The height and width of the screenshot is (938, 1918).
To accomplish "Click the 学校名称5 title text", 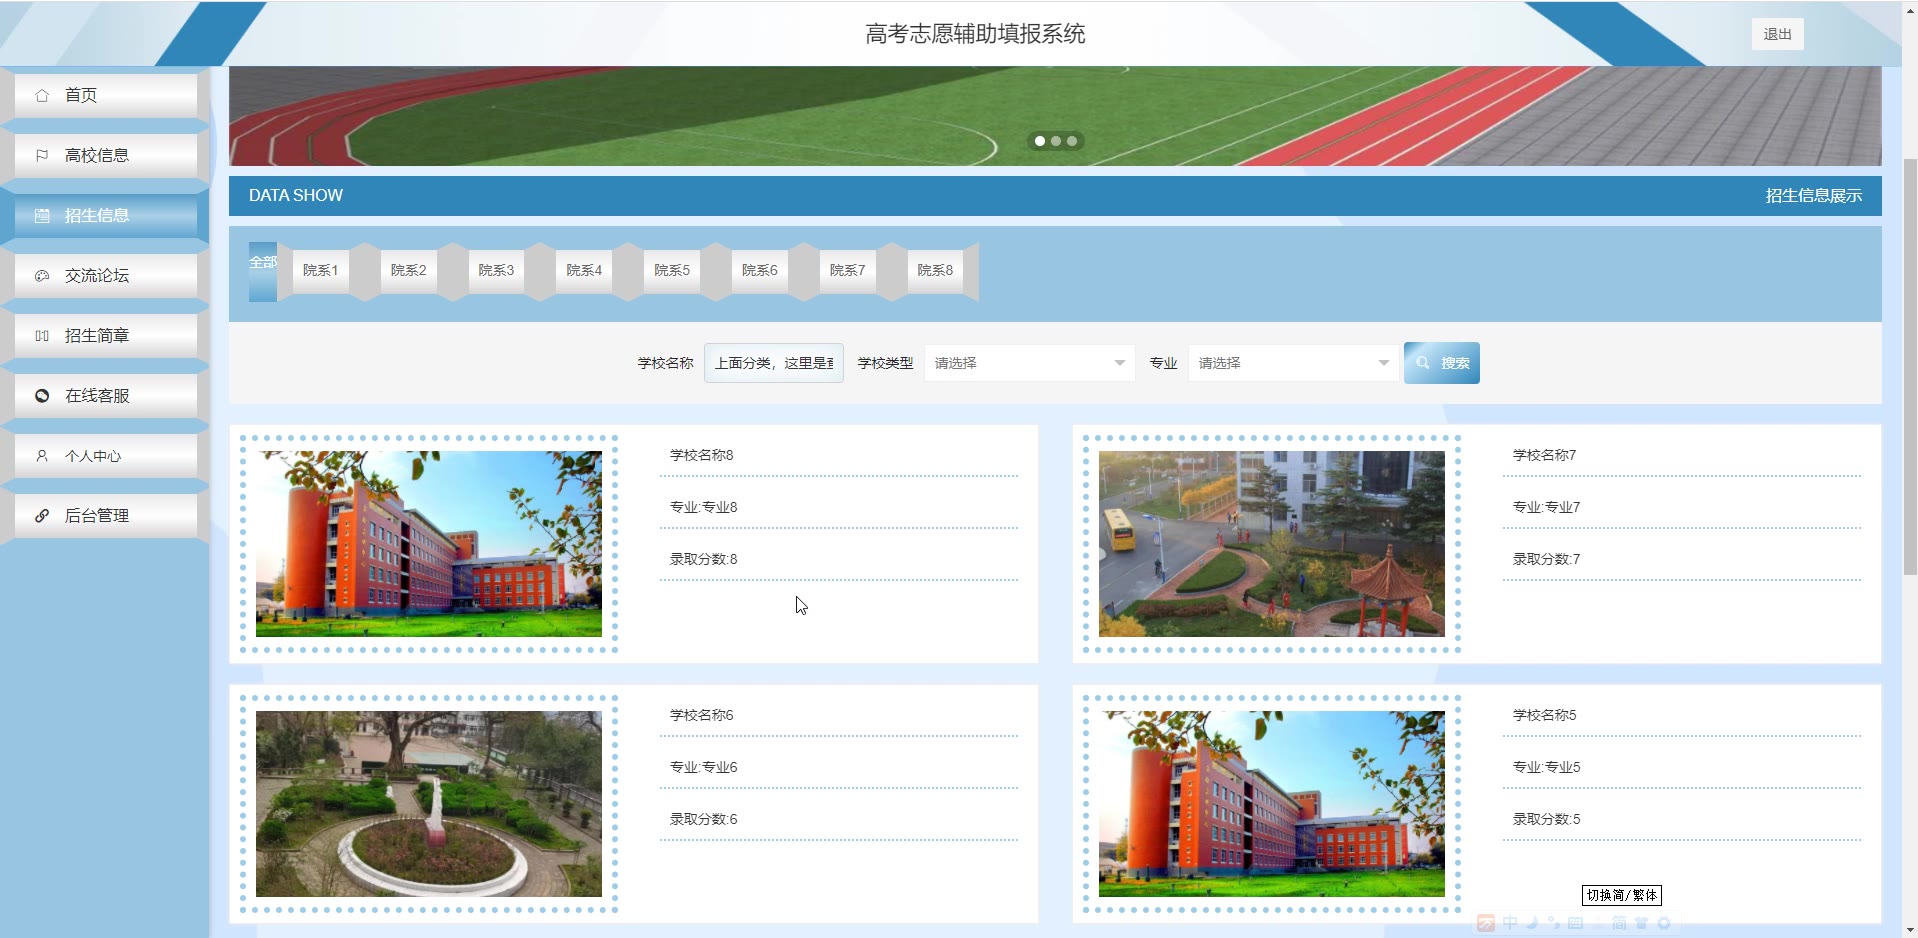I will [1544, 715].
